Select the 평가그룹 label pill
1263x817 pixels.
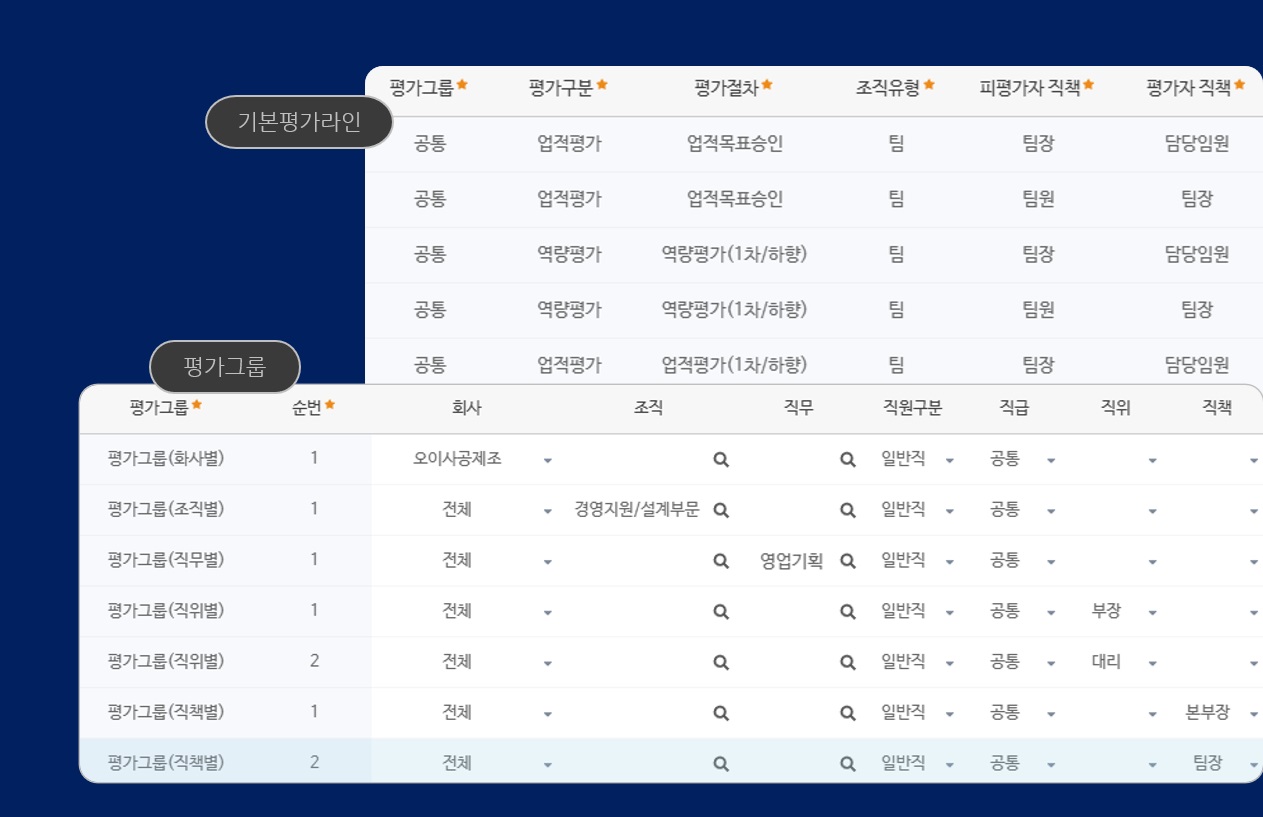[224, 367]
